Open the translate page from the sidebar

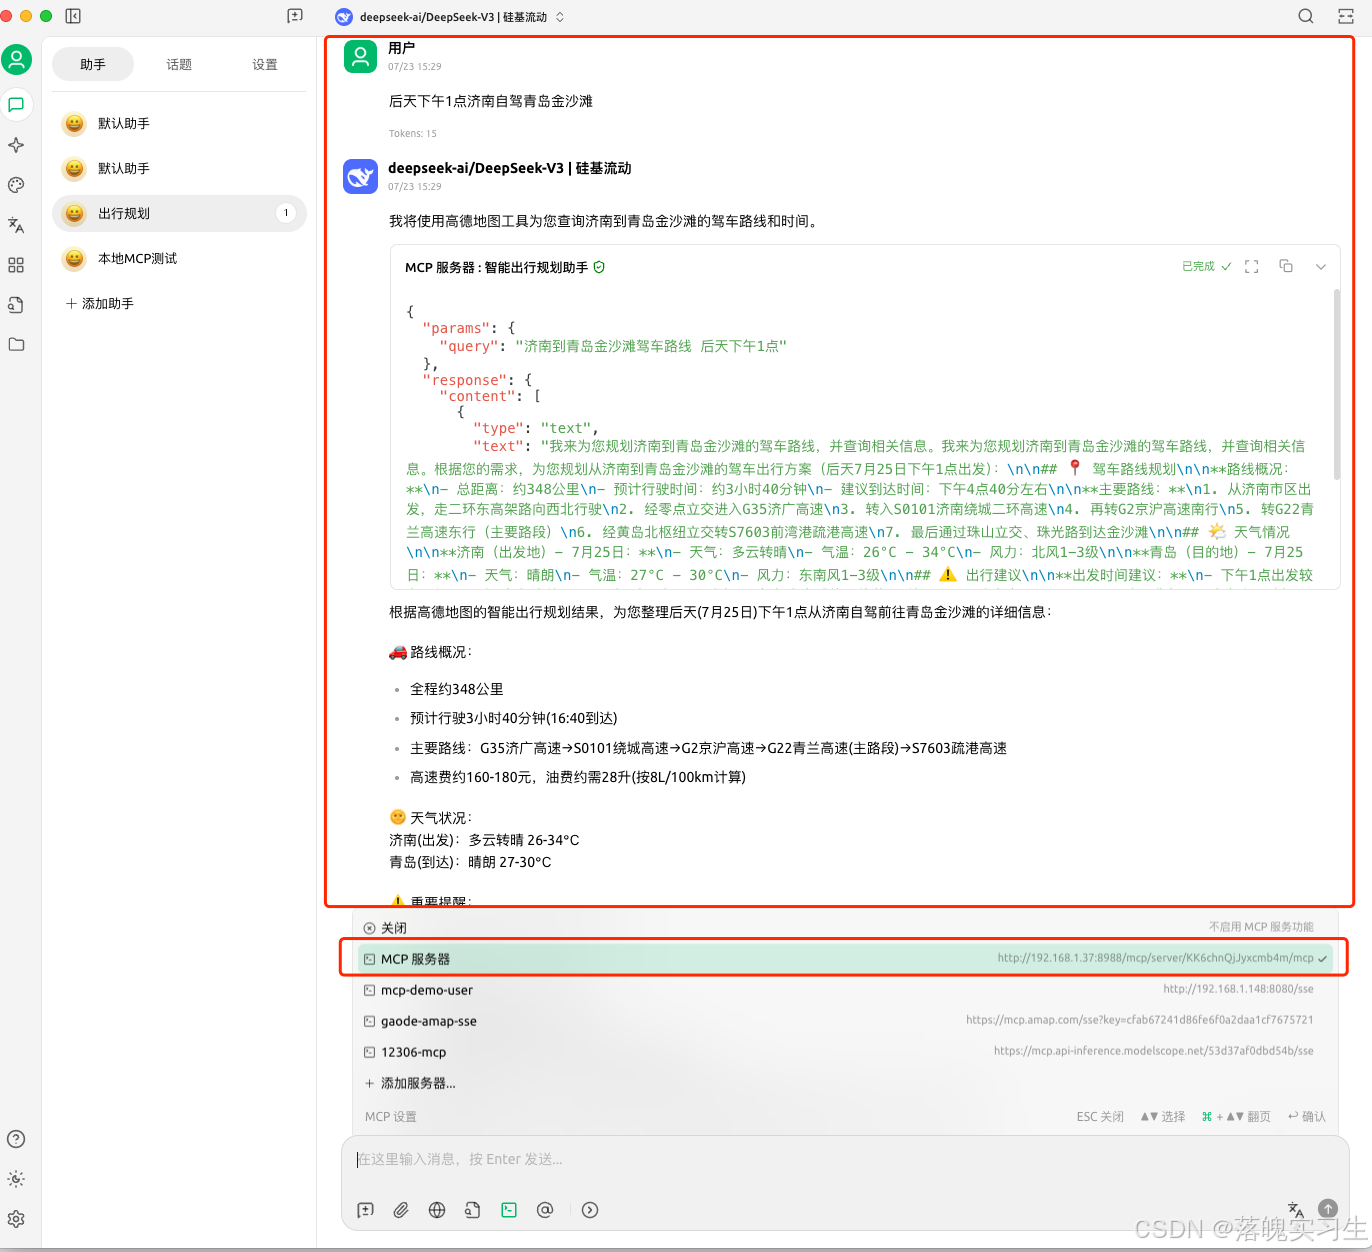[16, 225]
